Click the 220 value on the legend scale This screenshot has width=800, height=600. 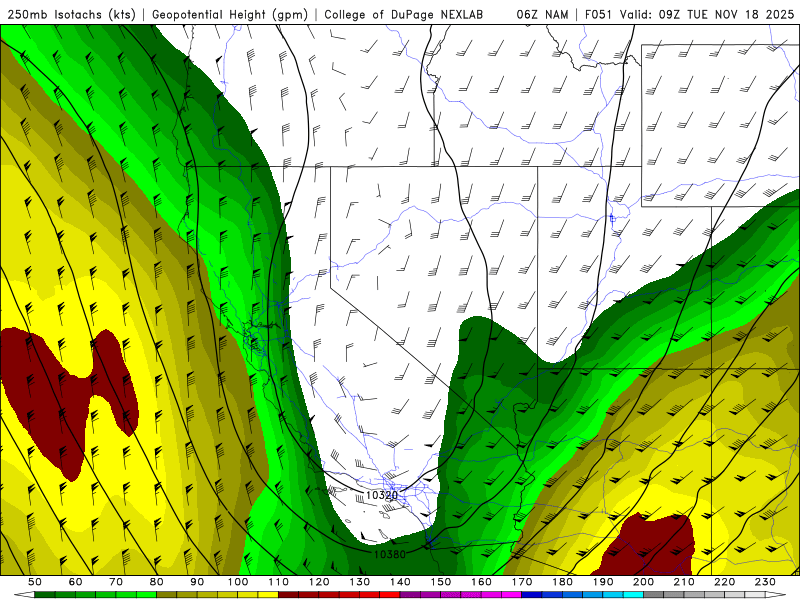[x=725, y=582]
